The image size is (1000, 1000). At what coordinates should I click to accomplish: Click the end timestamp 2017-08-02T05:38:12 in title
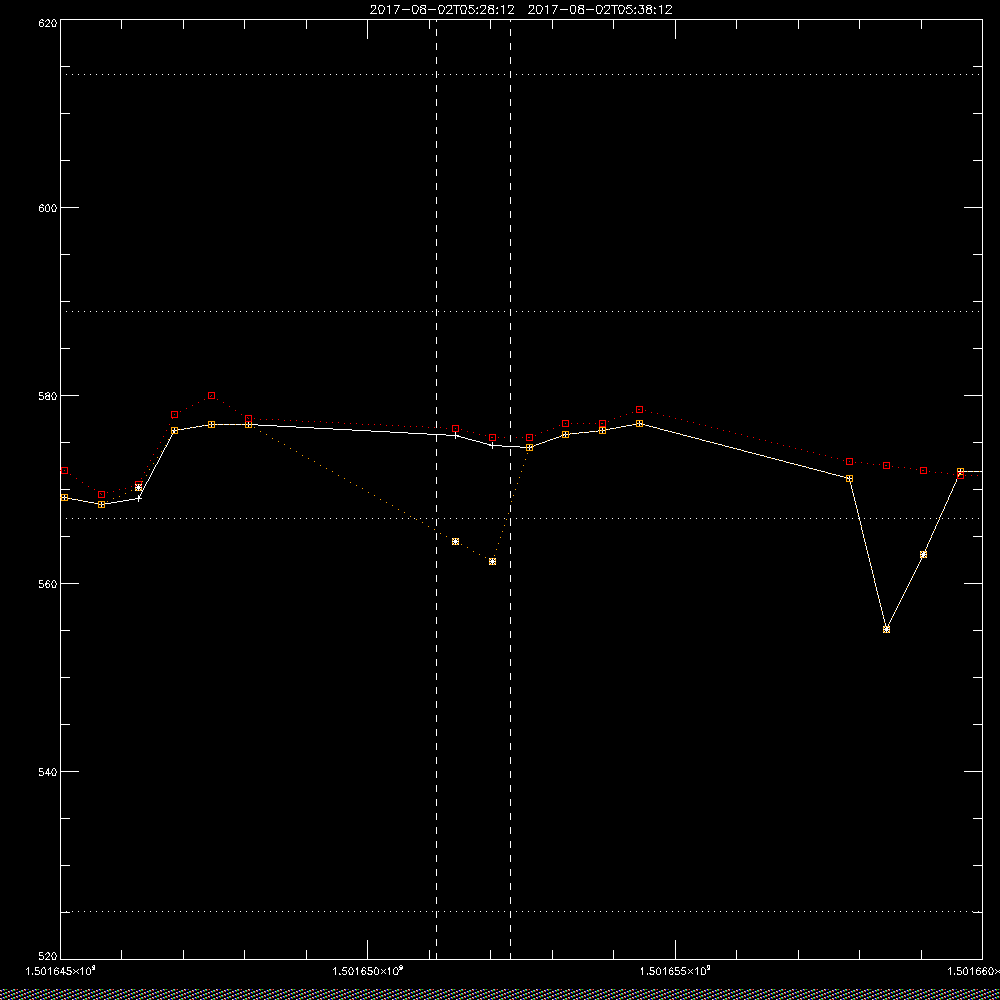(600, 10)
